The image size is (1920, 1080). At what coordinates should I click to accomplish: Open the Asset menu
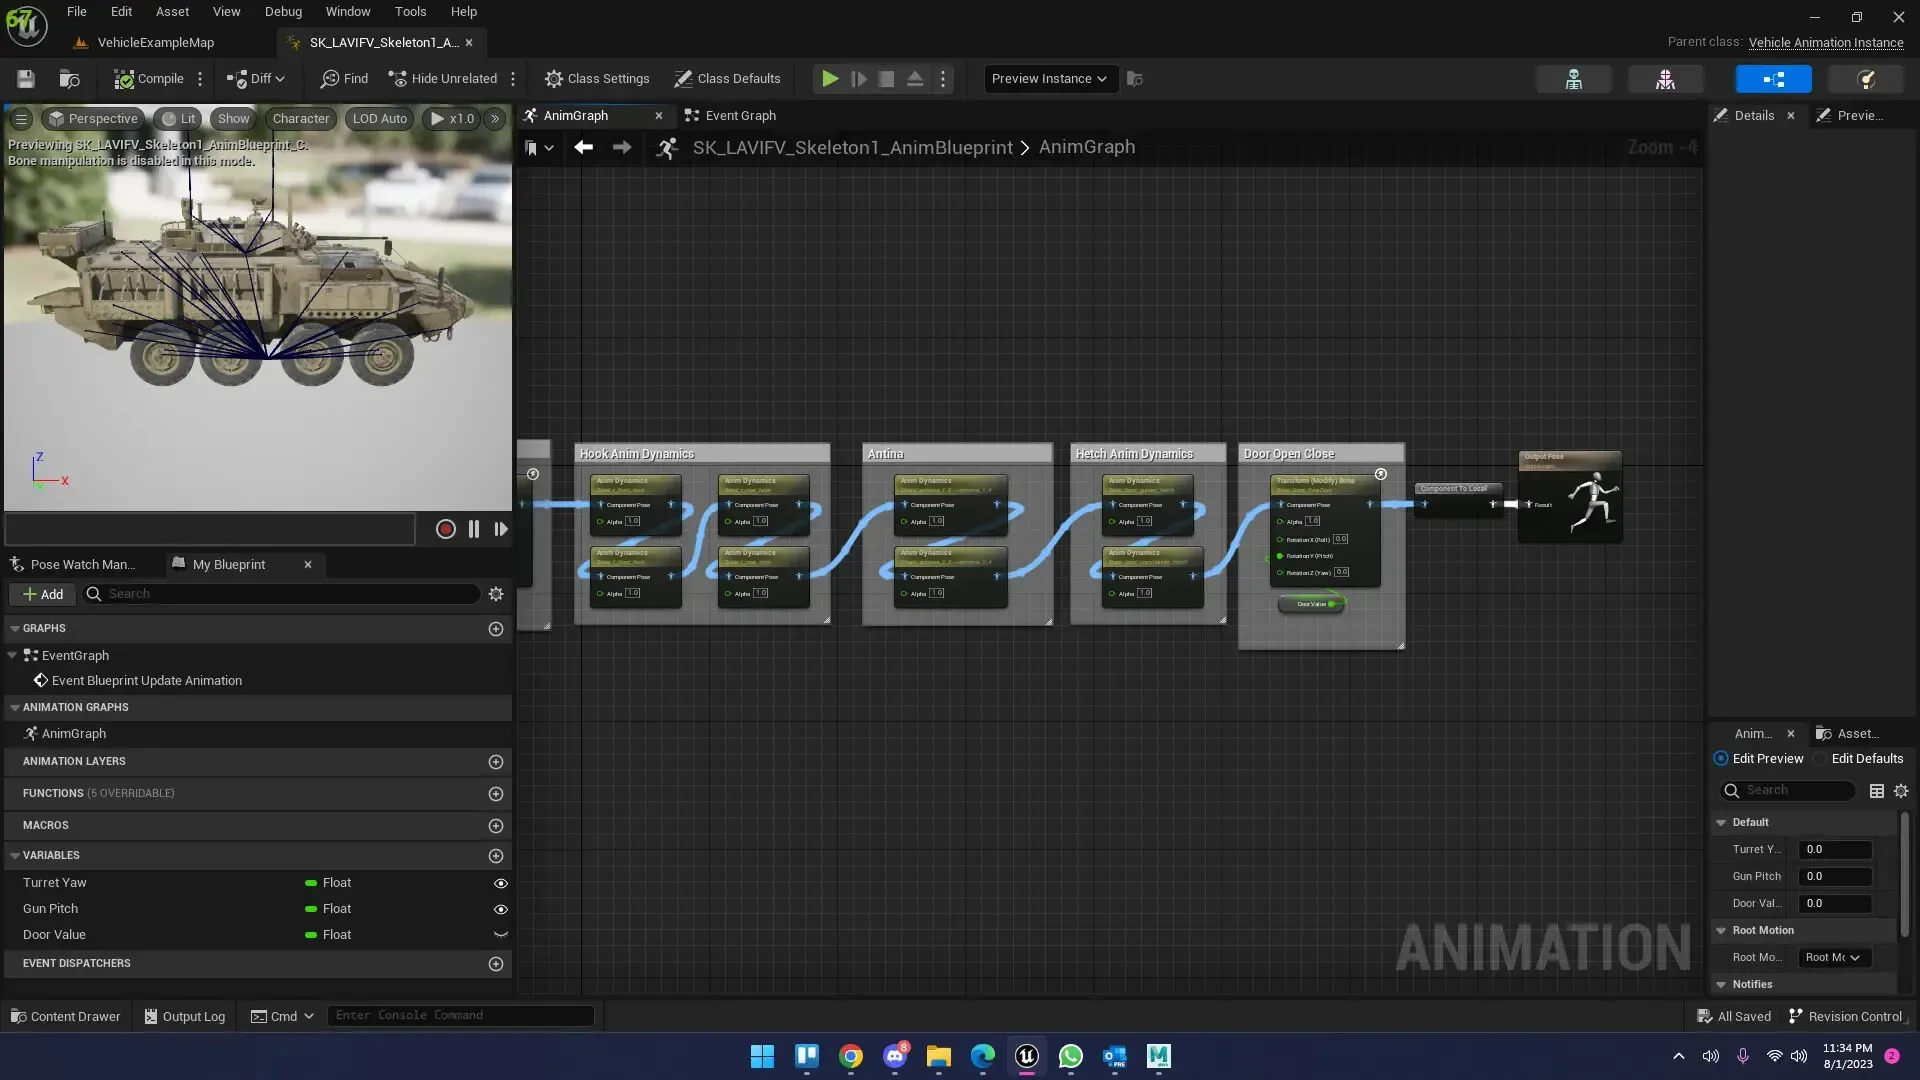click(172, 12)
